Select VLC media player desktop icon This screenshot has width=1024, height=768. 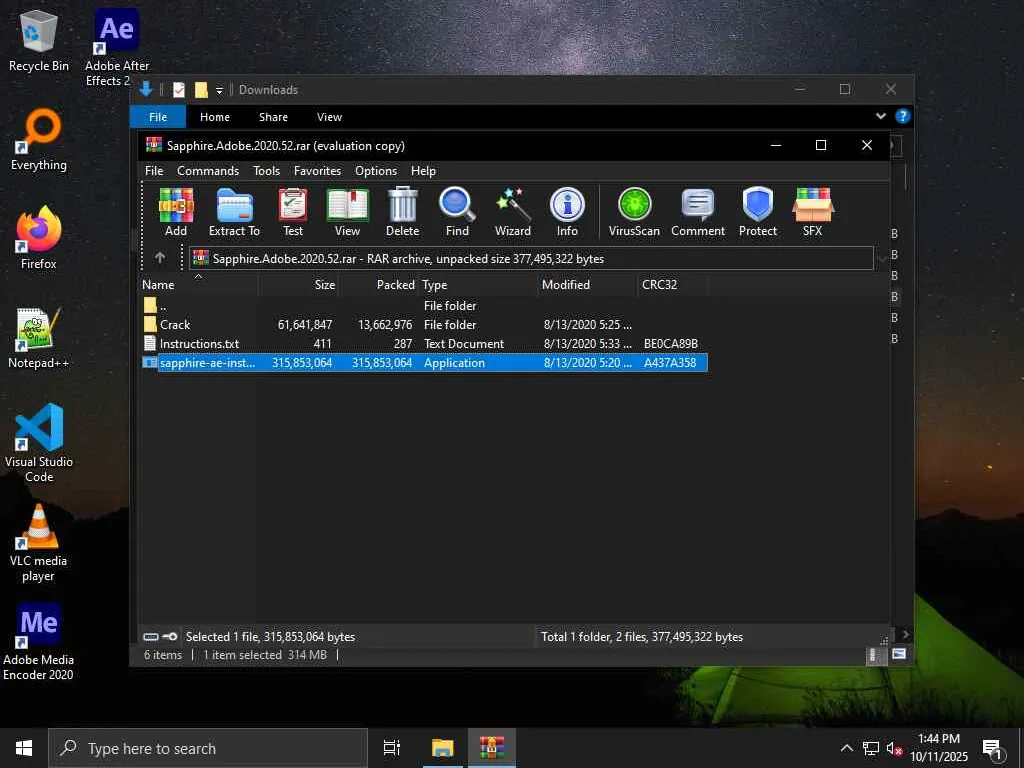tap(39, 543)
